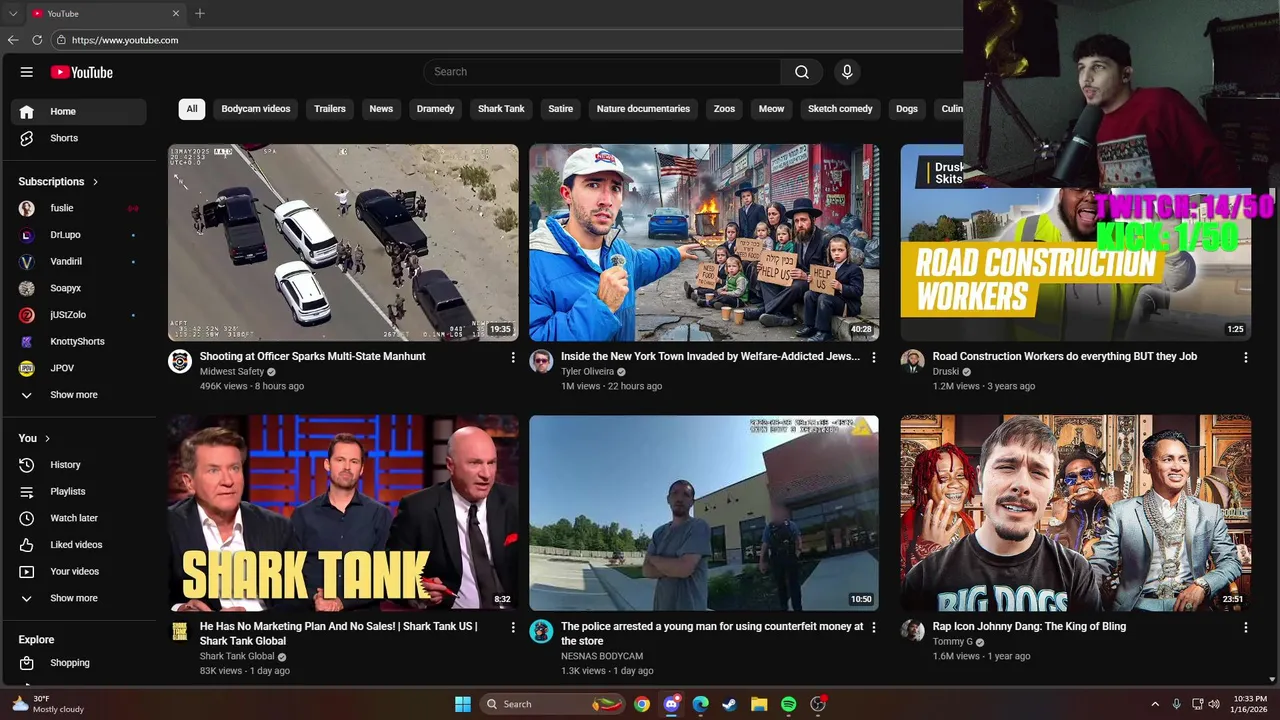
Task: Open options menu for counterfeit money video
Action: pyautogui.click(x=874, y=627)
